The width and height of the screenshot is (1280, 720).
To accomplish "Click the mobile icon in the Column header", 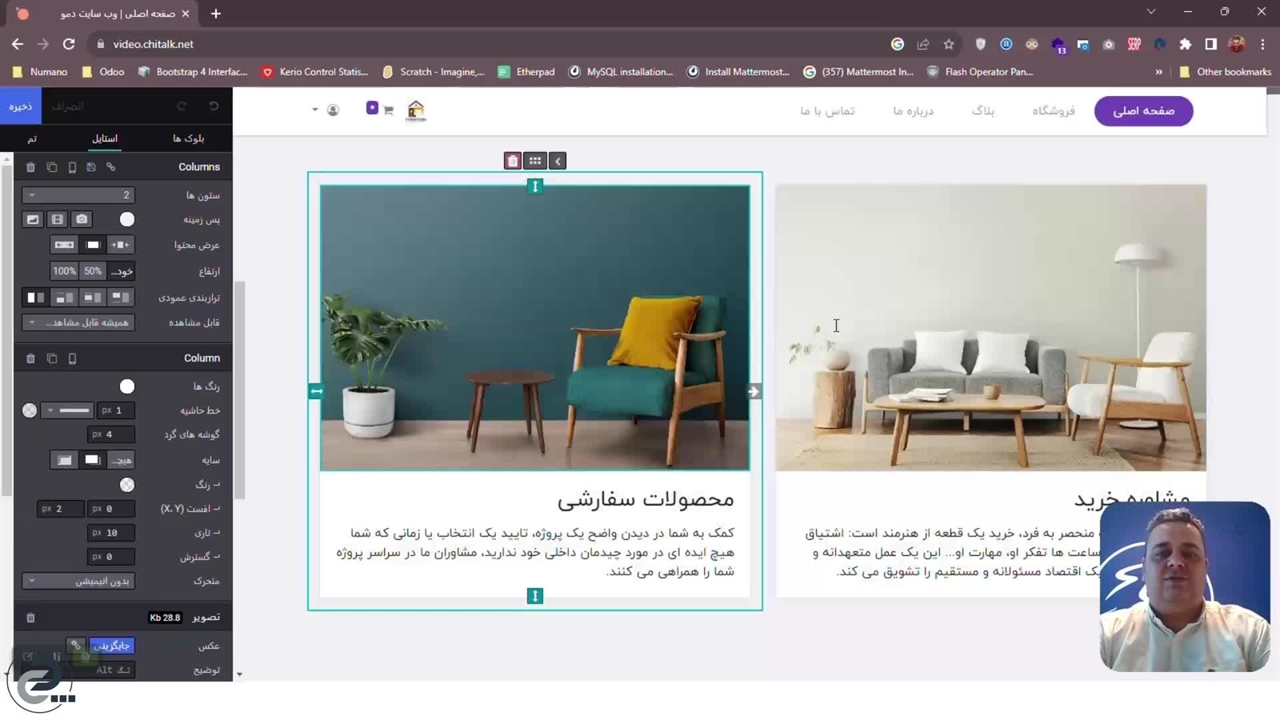I will [72, 358].
